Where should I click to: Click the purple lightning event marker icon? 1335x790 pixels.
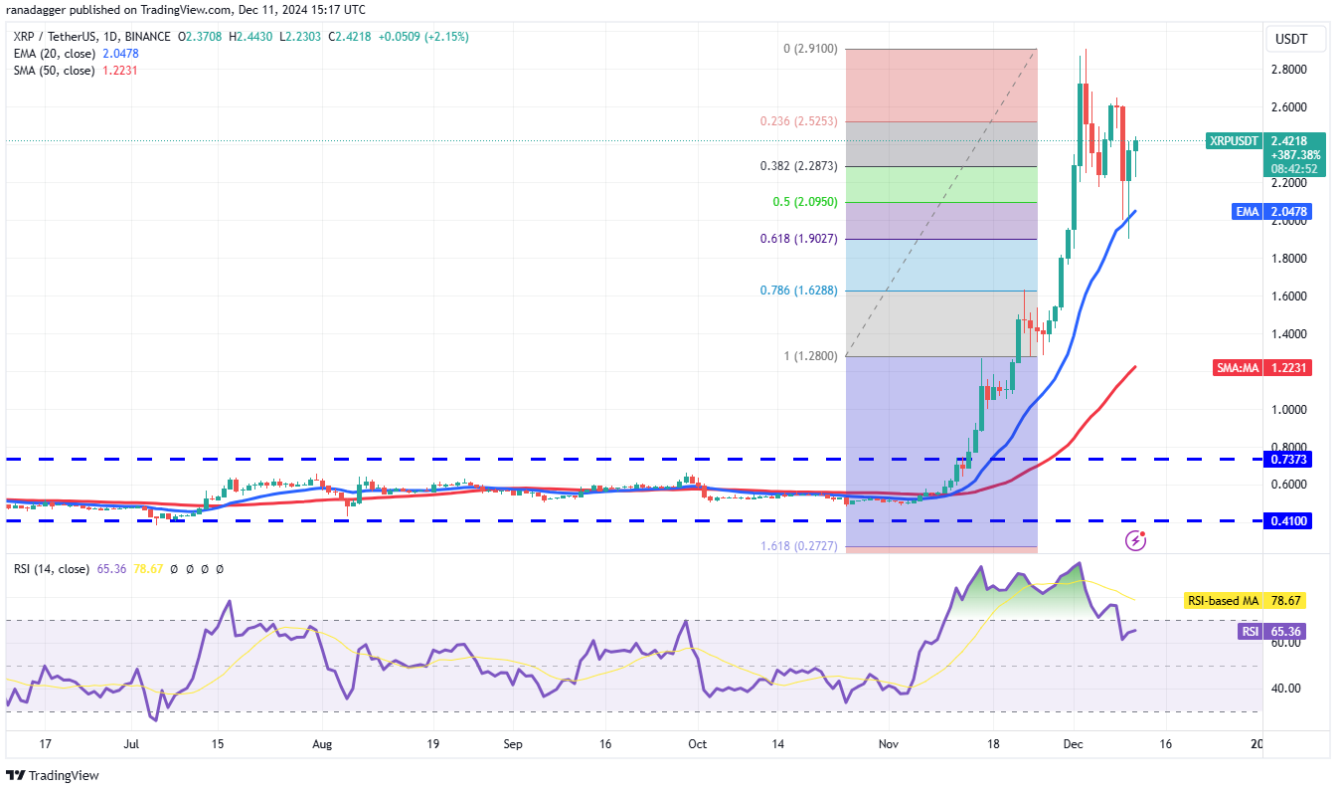[x=1135, y=541]
